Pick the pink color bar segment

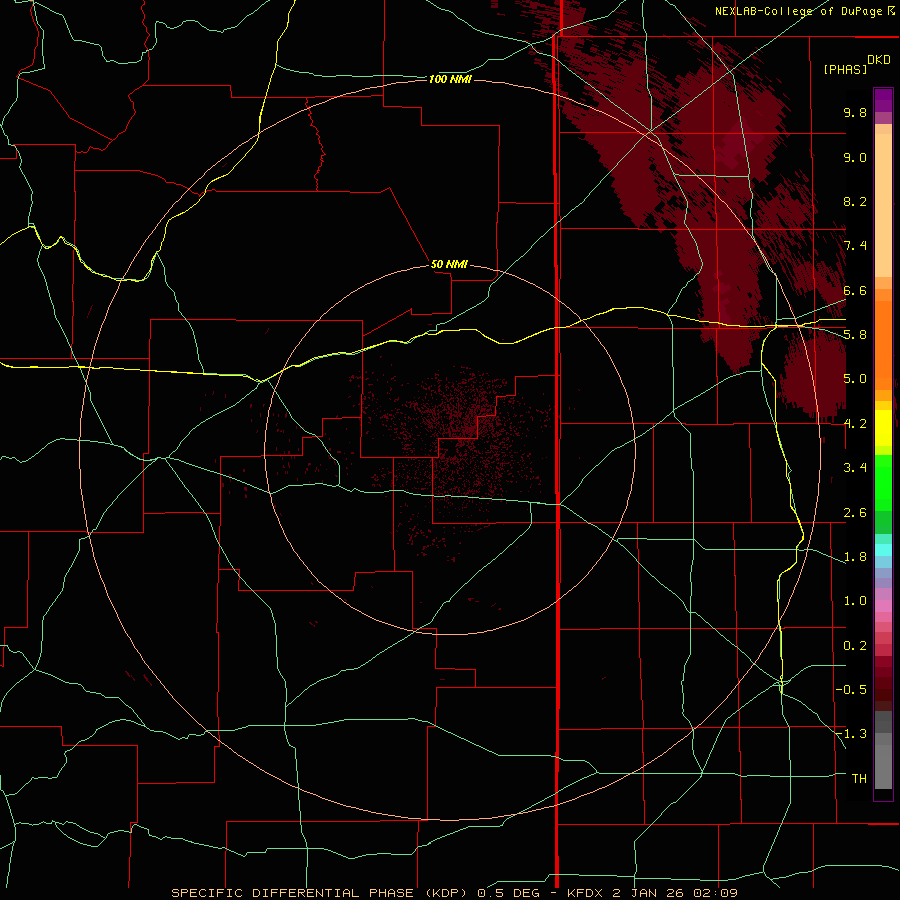click(883, 606)
